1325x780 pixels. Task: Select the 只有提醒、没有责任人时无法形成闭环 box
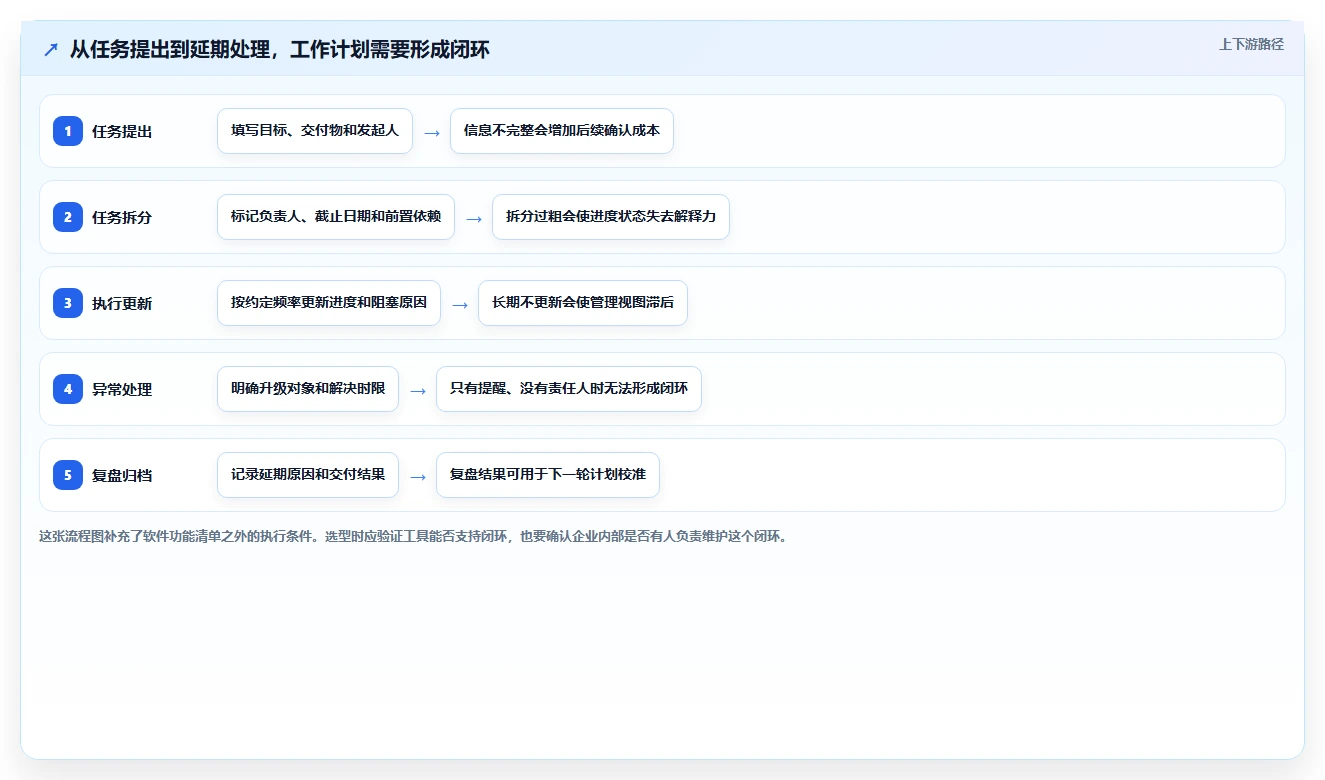click(569, 389)
